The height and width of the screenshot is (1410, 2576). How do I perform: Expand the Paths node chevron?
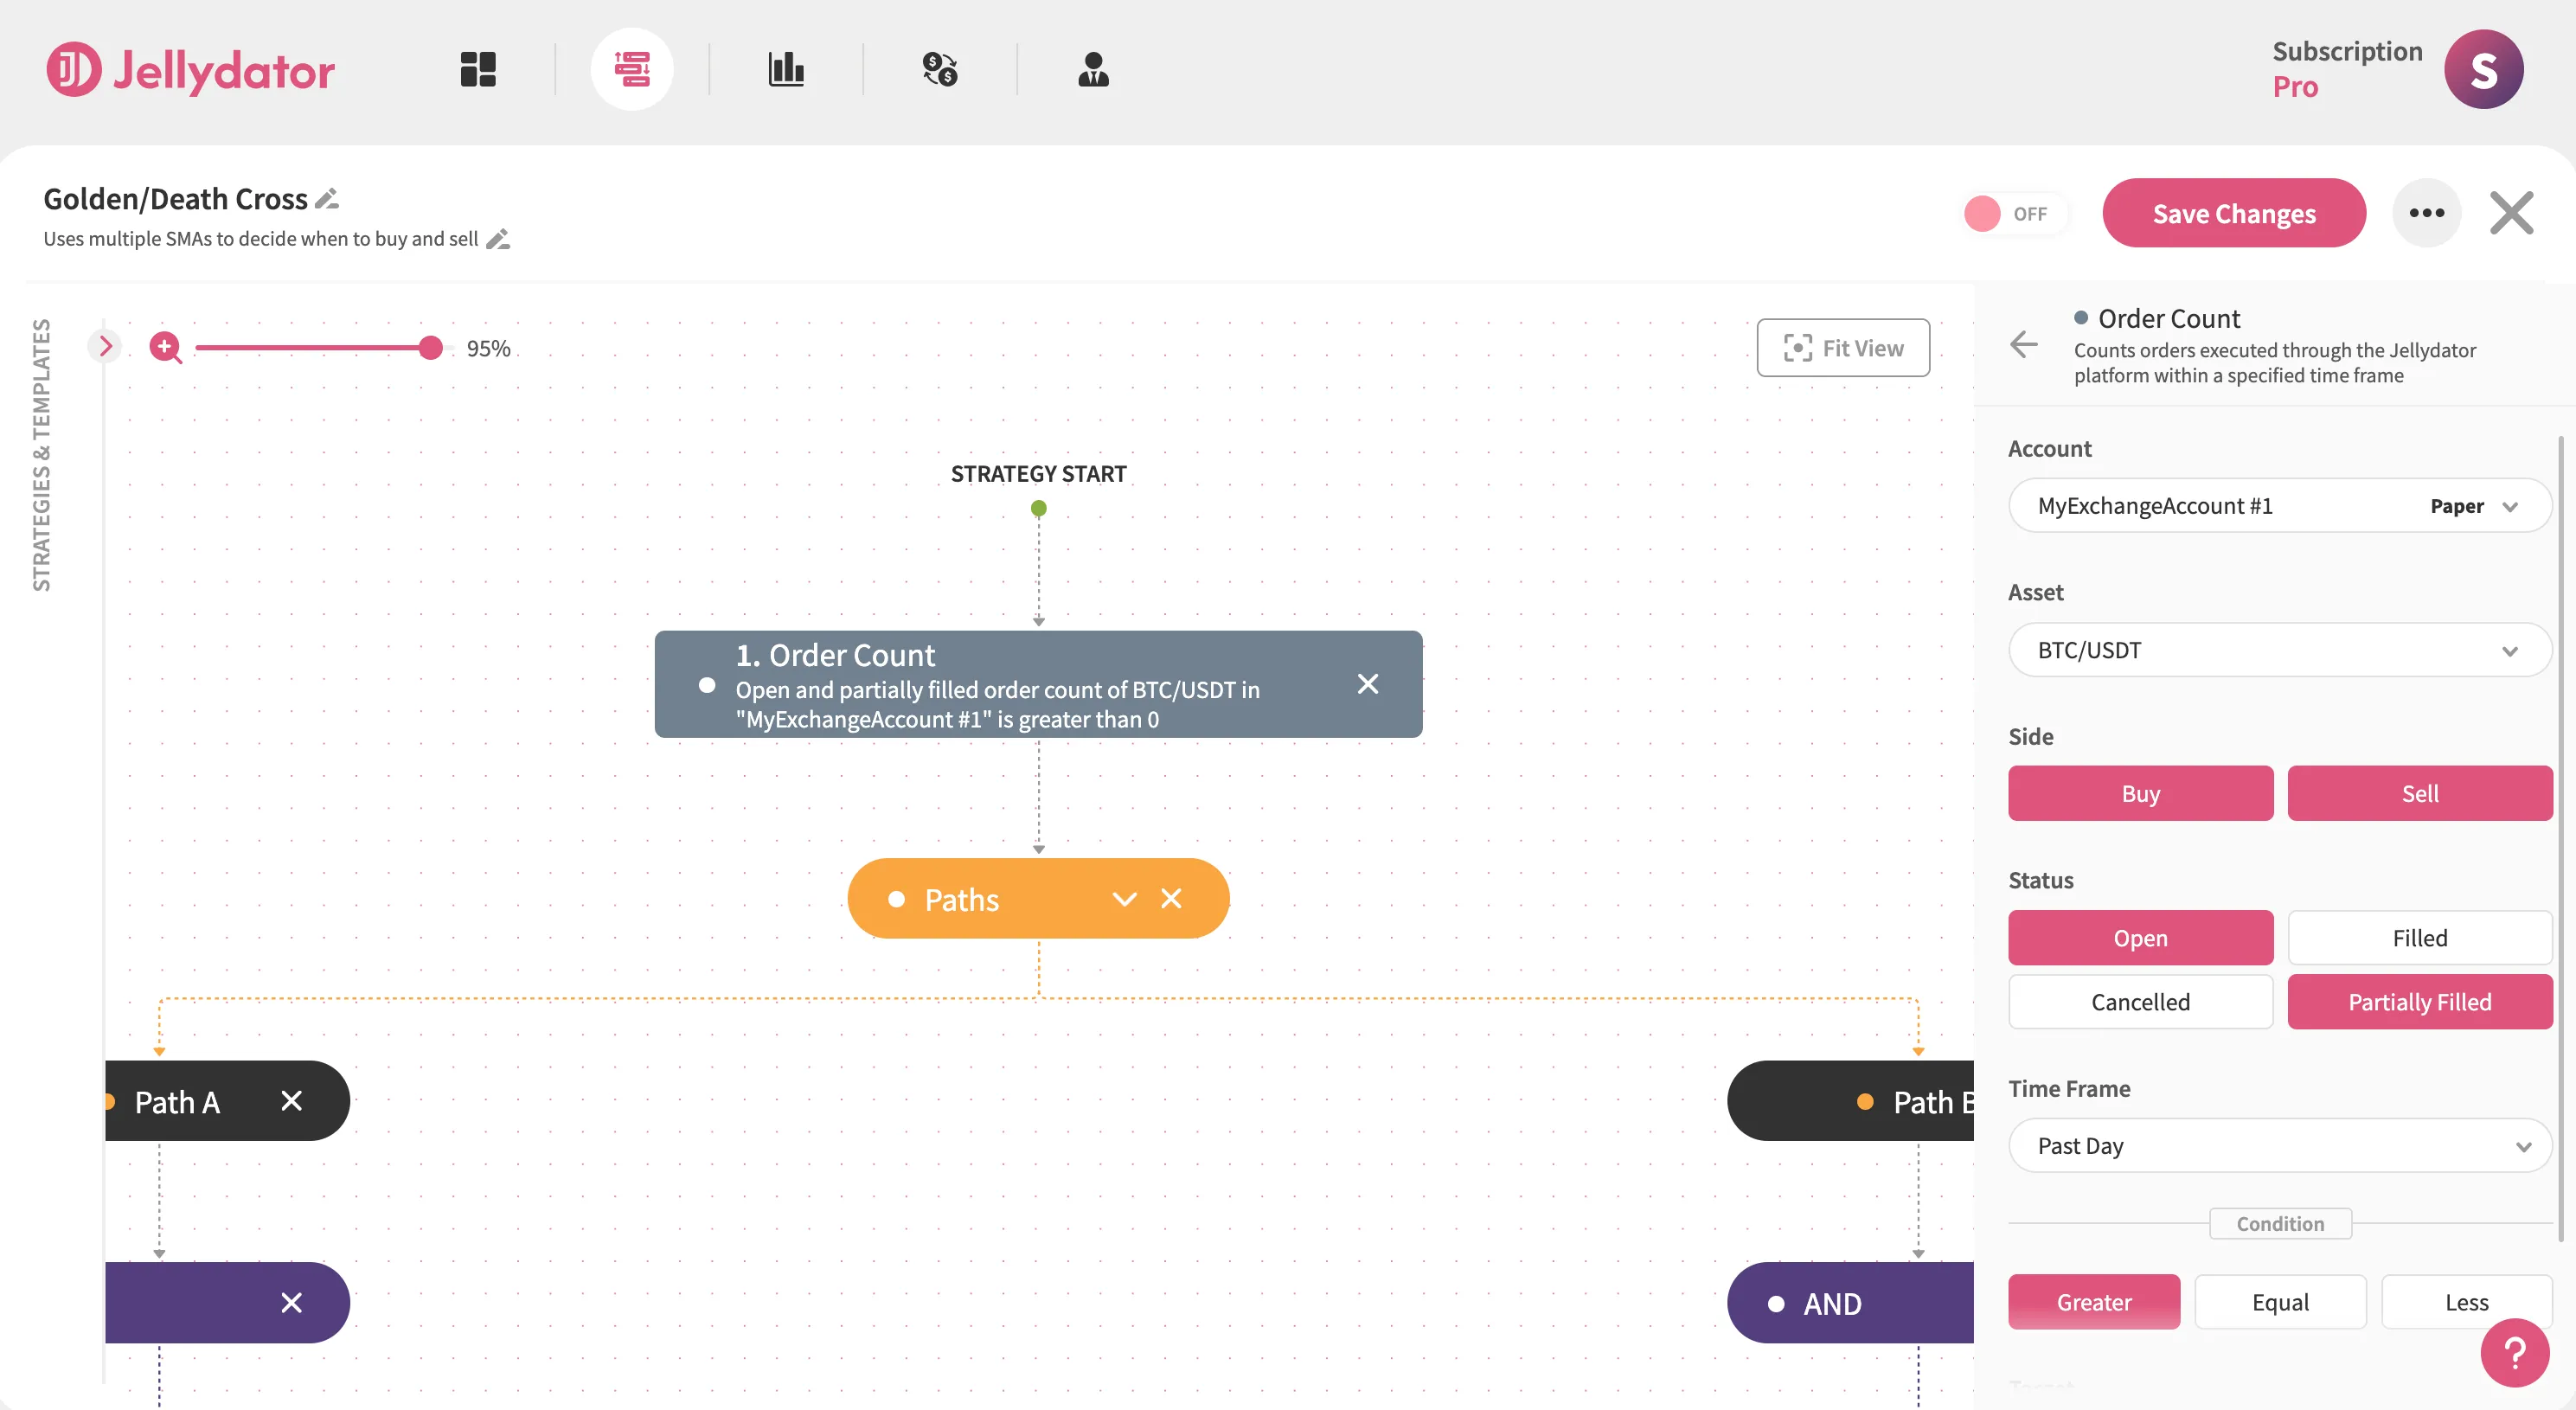(x=1125, y=899)
